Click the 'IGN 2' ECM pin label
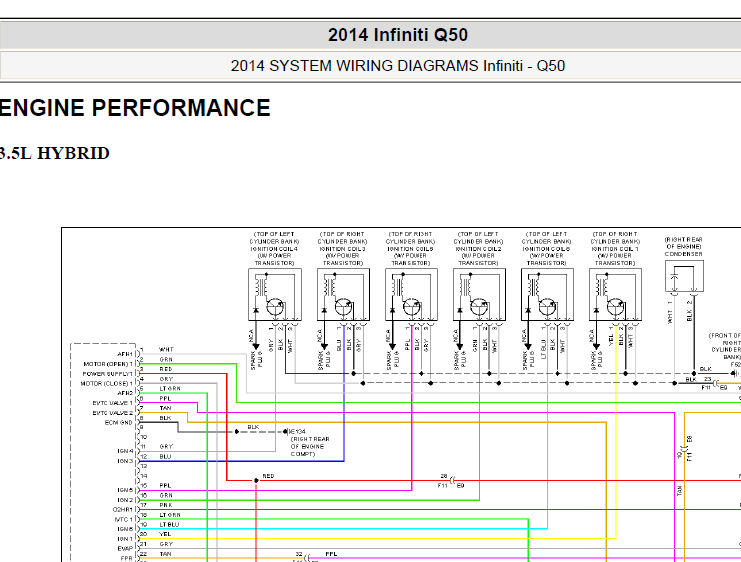This screenshot has width=741, height=562. click(125, 500)
